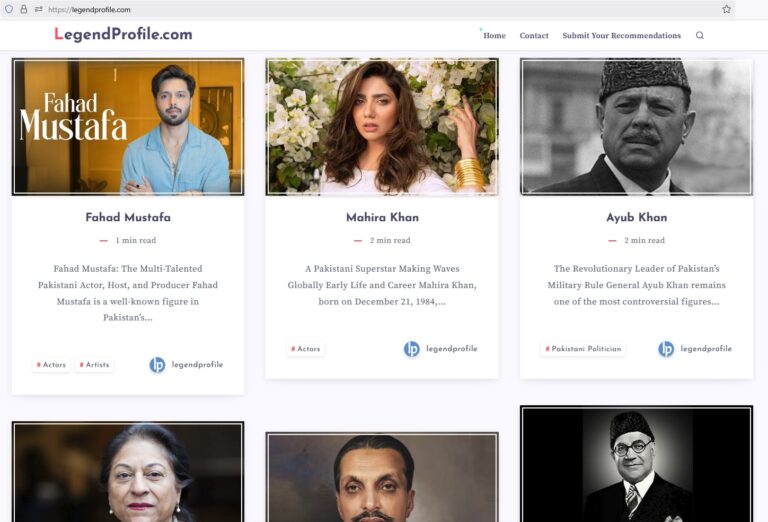Image resolution: width=768 pixels, height=522 pixels.
Task: Click the shield tracking protection icon
Action: [9, 9]
